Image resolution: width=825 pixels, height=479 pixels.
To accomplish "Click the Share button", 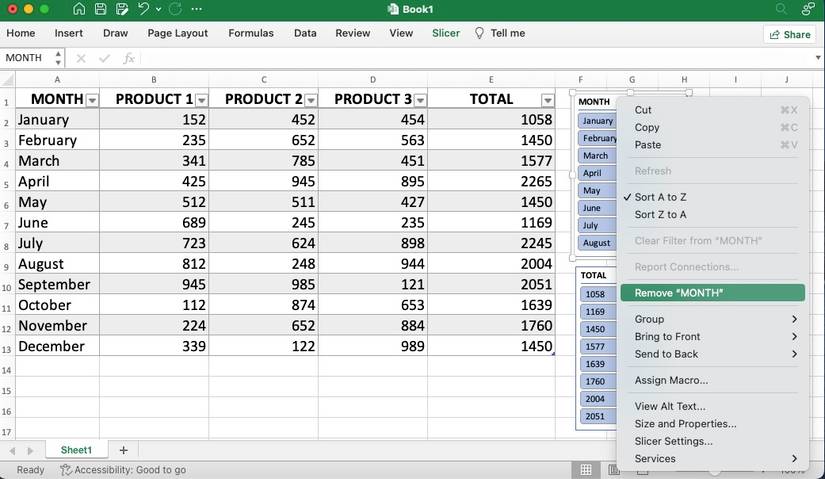I will [x=789, y=34].
